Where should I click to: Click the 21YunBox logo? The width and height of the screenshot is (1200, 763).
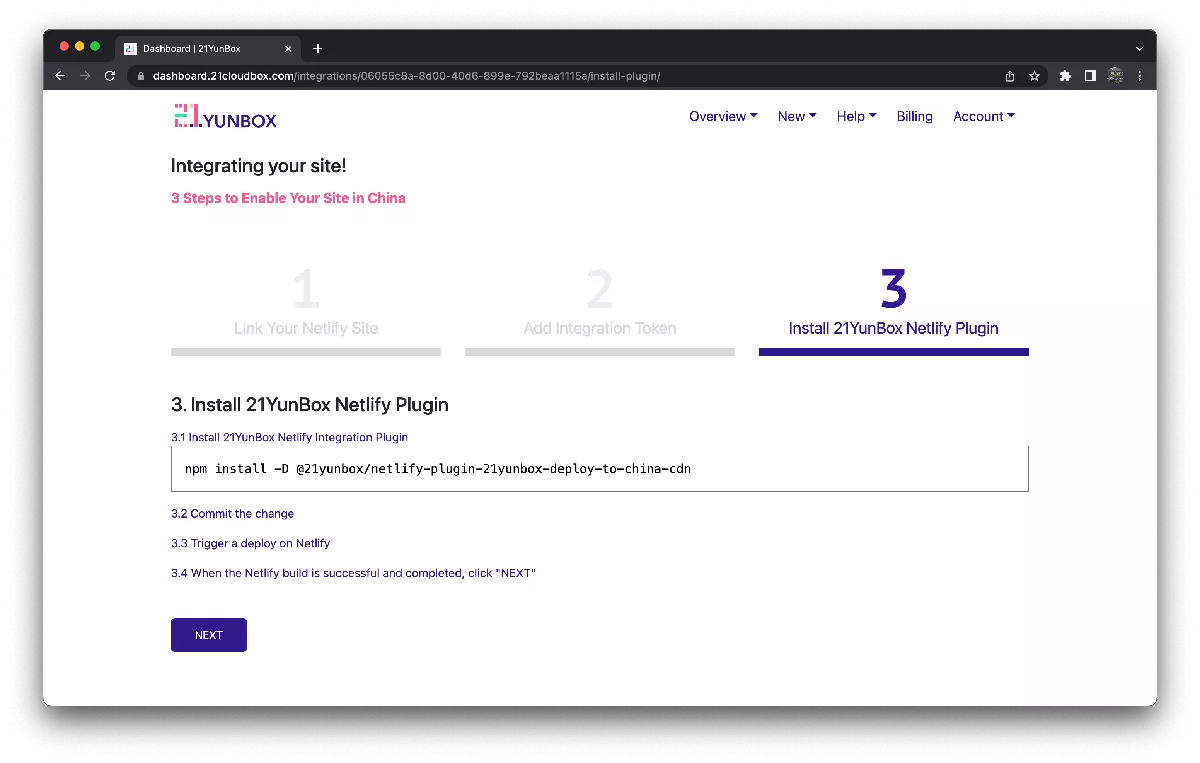tap(225, 117)
